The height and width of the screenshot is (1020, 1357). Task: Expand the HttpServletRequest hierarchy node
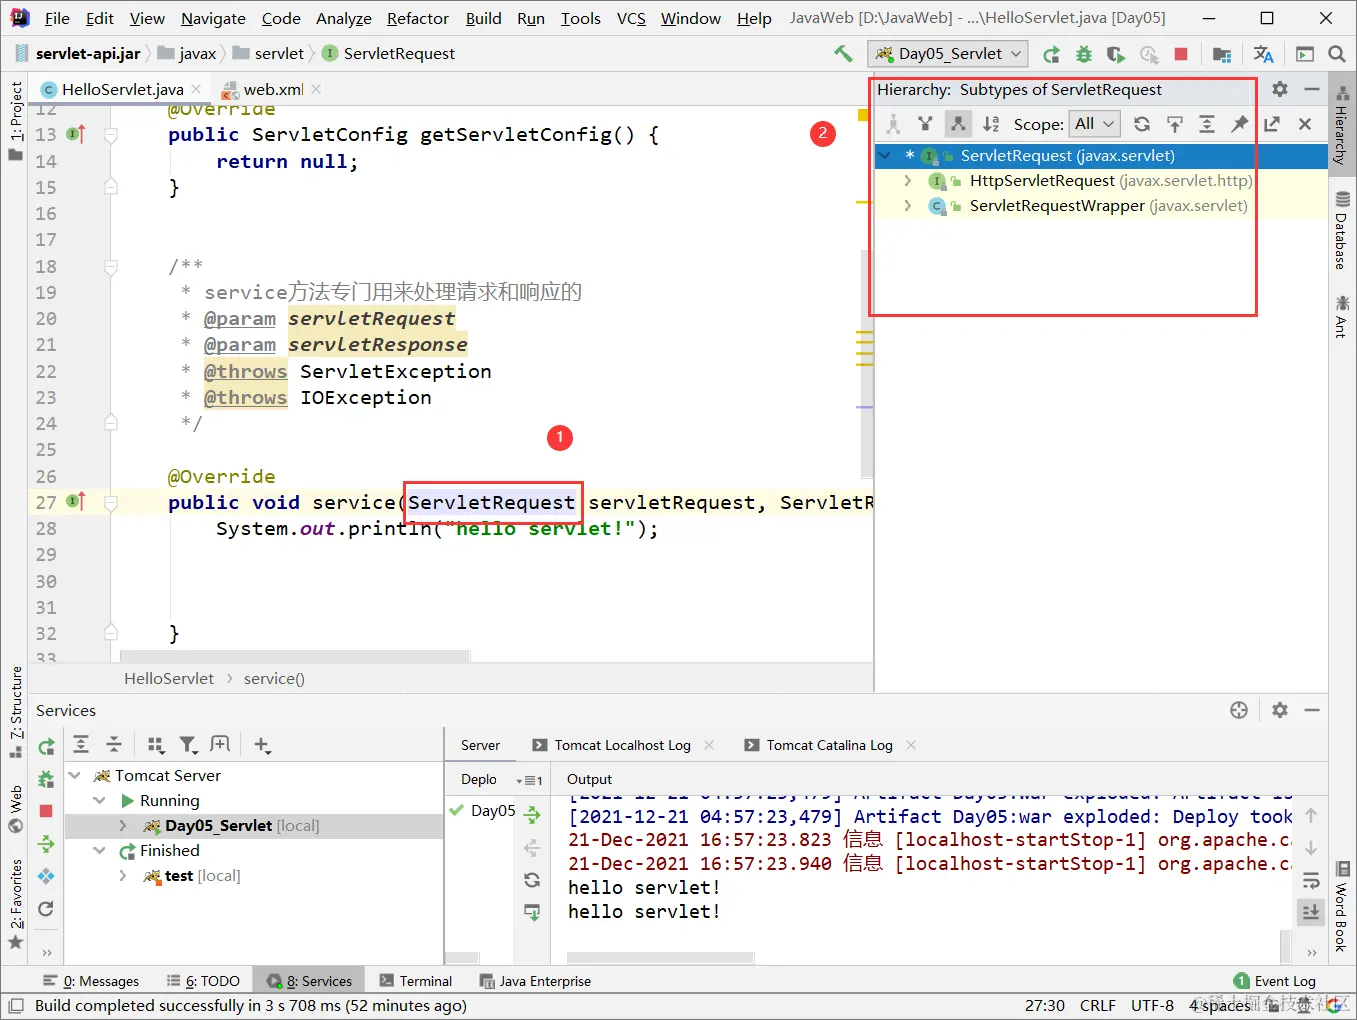(907, 181)
